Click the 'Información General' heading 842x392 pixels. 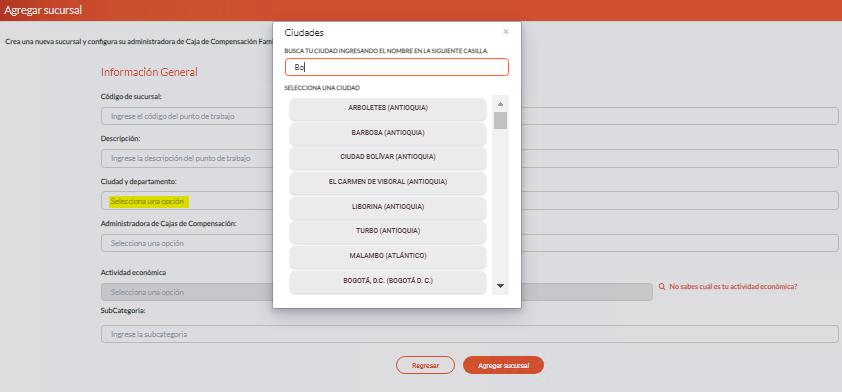click(x=149, y=72)
